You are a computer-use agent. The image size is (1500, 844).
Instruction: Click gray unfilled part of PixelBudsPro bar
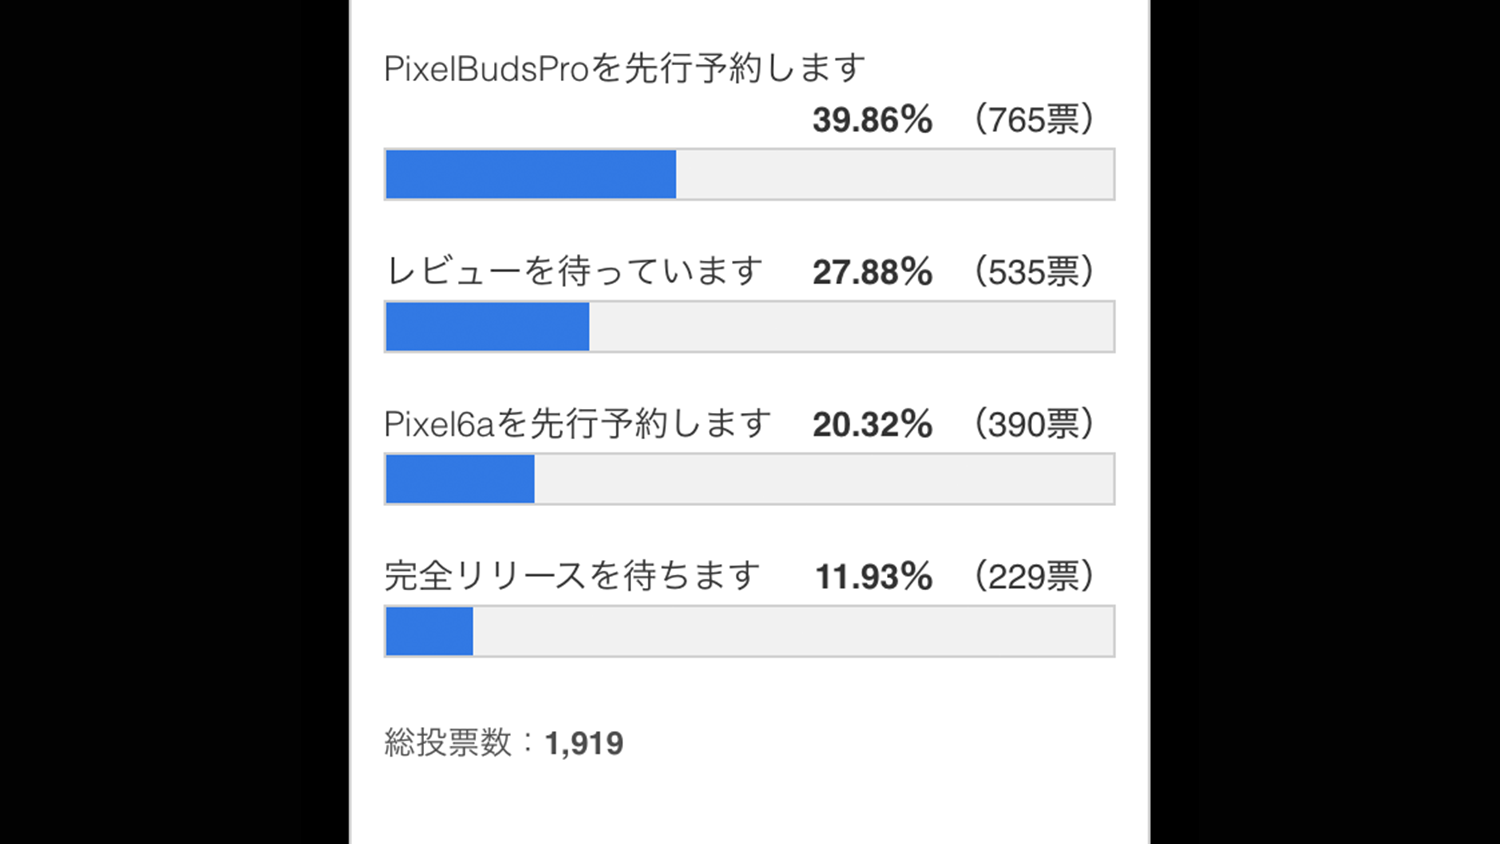click(895, 175)
